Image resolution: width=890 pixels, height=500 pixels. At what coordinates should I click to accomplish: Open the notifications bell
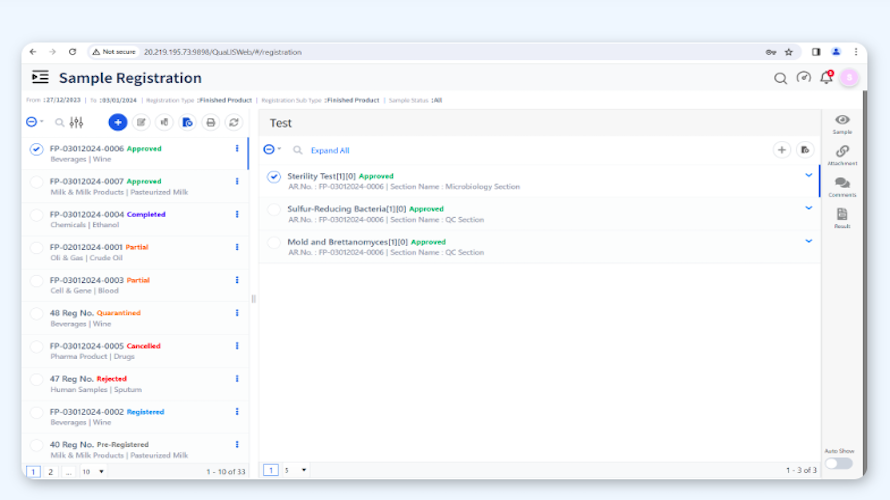[826, 78]
